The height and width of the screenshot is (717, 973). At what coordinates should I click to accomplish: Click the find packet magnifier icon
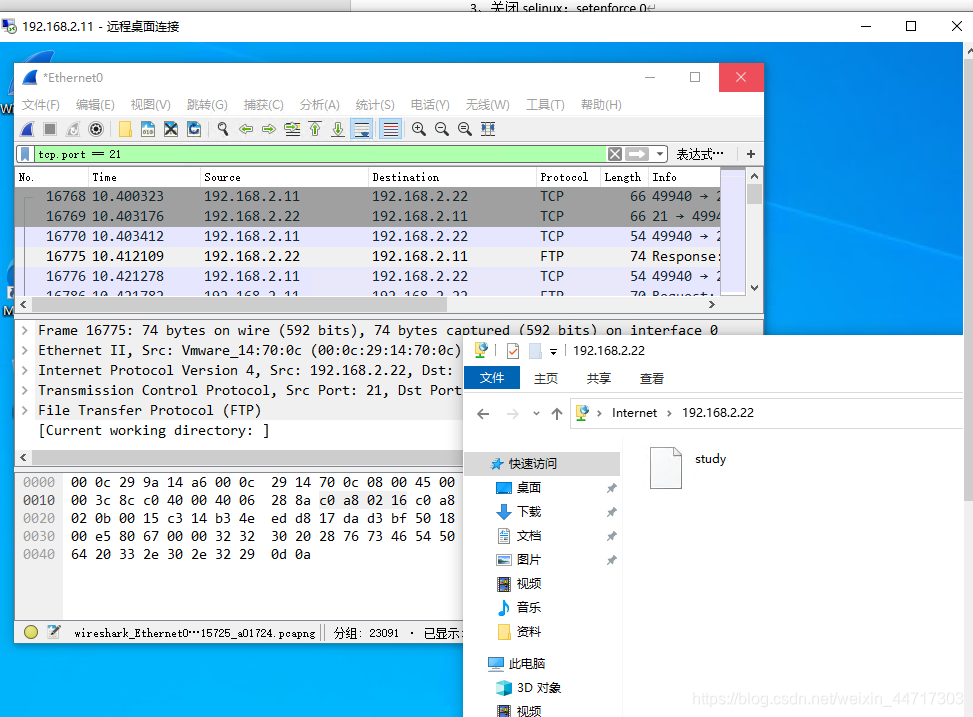coord(223,129)
